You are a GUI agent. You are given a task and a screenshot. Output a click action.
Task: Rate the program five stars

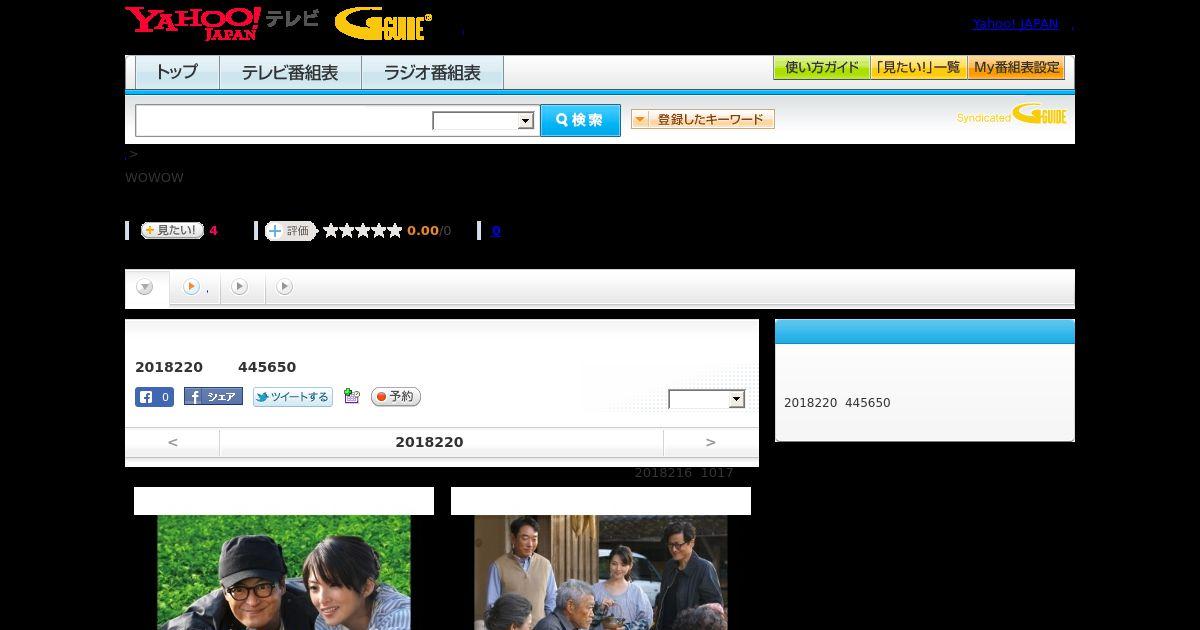click(395, 231)
